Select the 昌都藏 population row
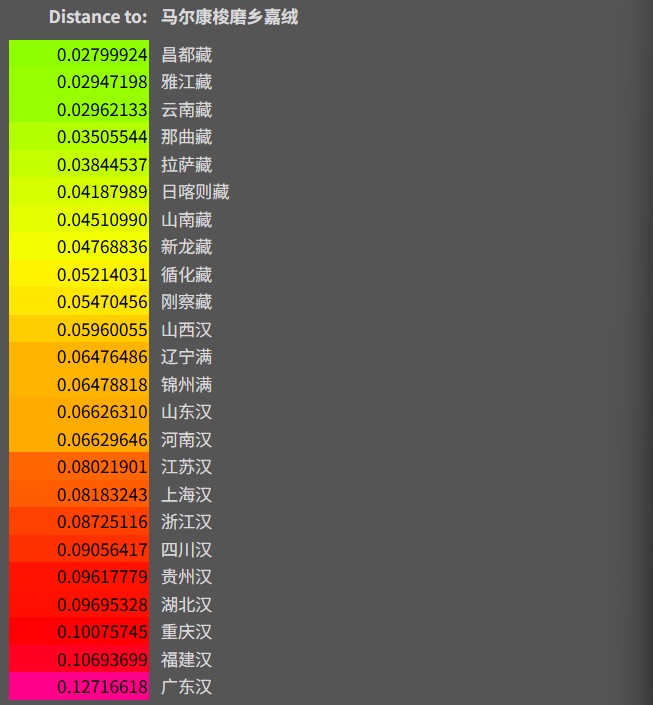The height and width of the screenshot is (705, 653). pyautogui.click(x=186, y=55)
